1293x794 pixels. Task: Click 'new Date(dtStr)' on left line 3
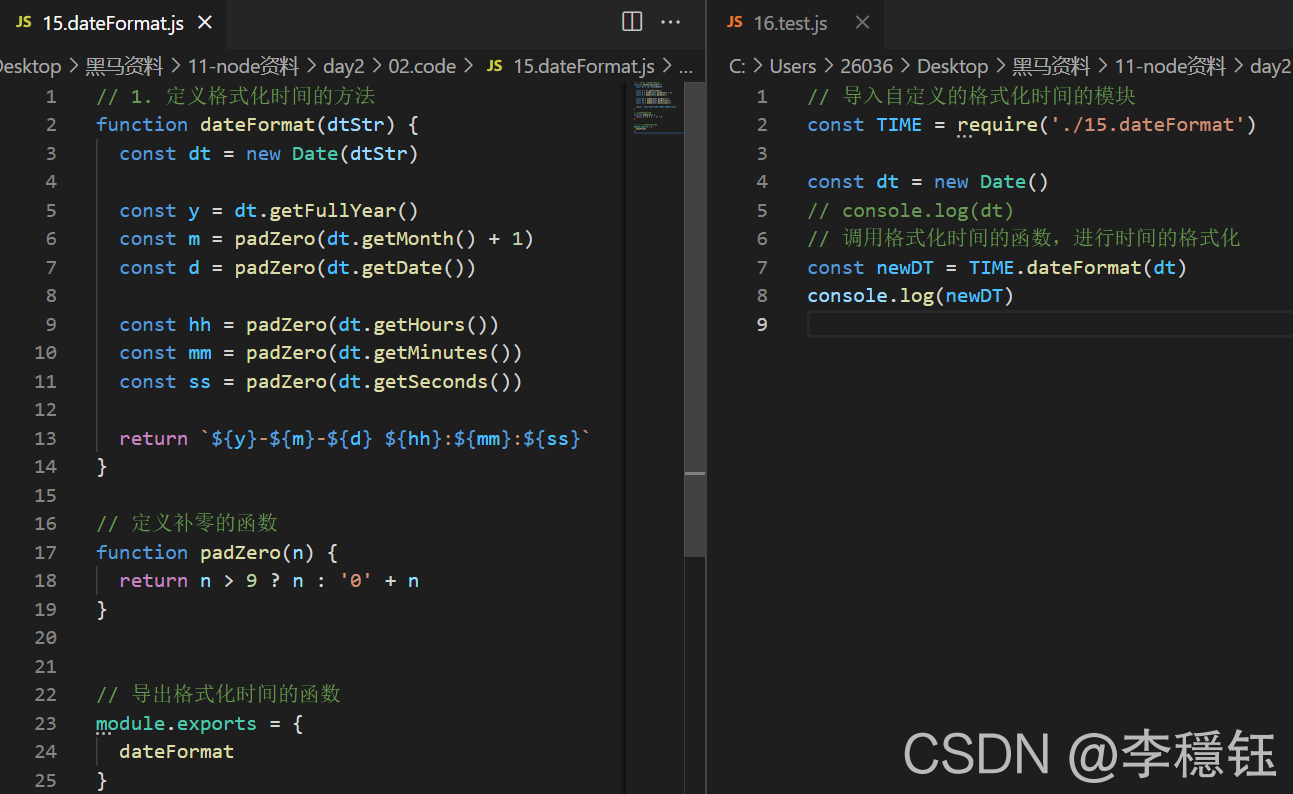[332, 153]
